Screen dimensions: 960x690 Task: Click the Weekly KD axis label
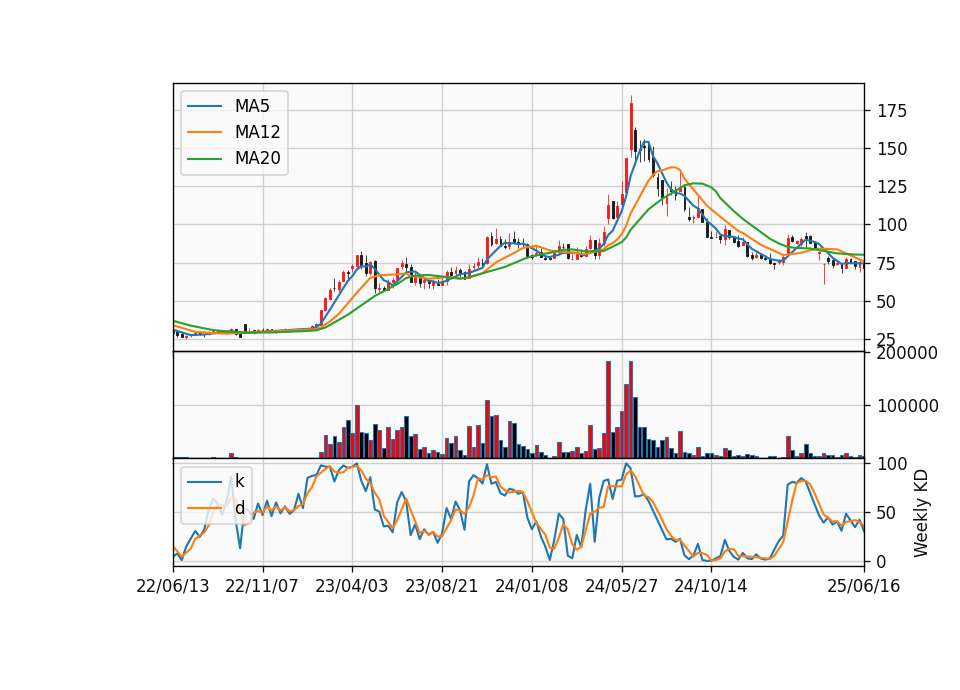click(x=921, y=513)
